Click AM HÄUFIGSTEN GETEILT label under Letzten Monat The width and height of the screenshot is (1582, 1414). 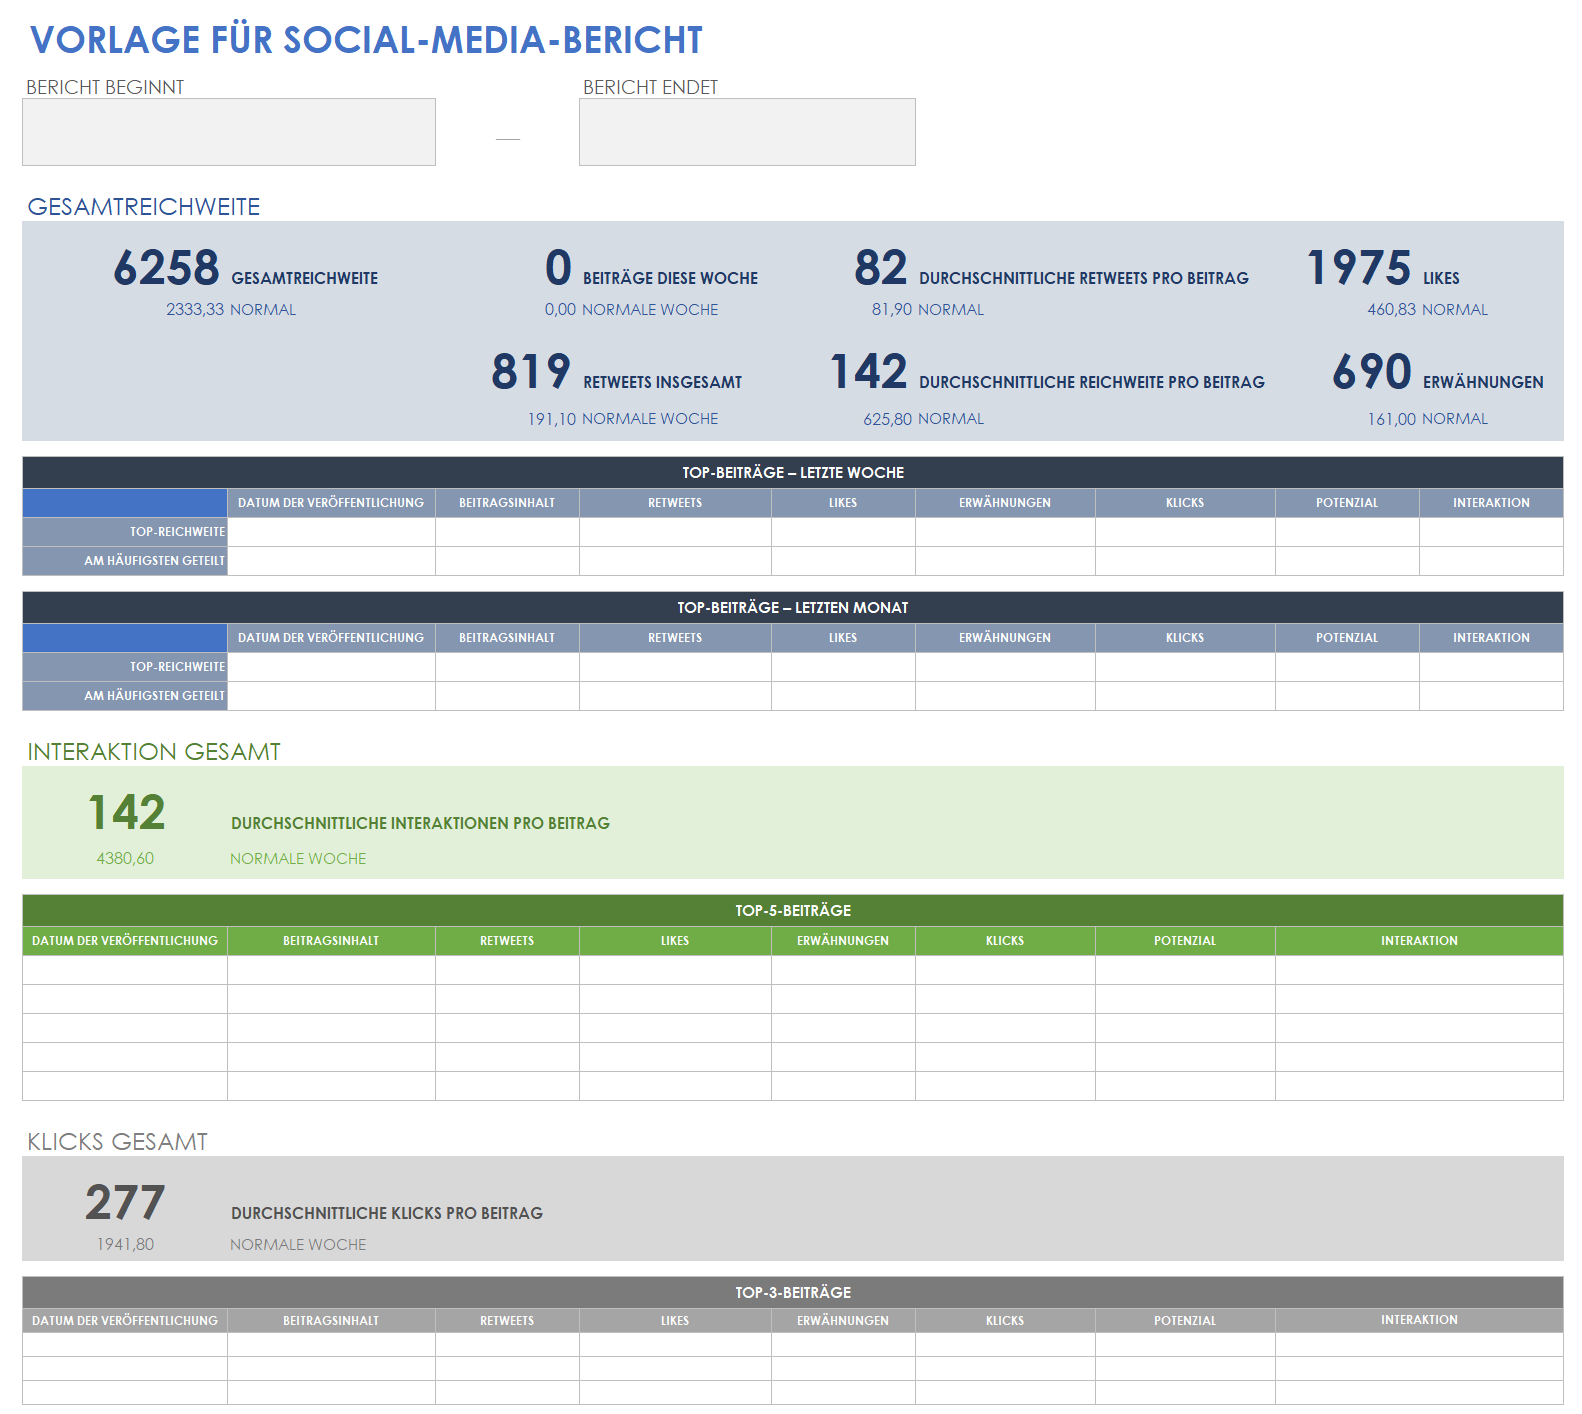(x=126, y=696)
